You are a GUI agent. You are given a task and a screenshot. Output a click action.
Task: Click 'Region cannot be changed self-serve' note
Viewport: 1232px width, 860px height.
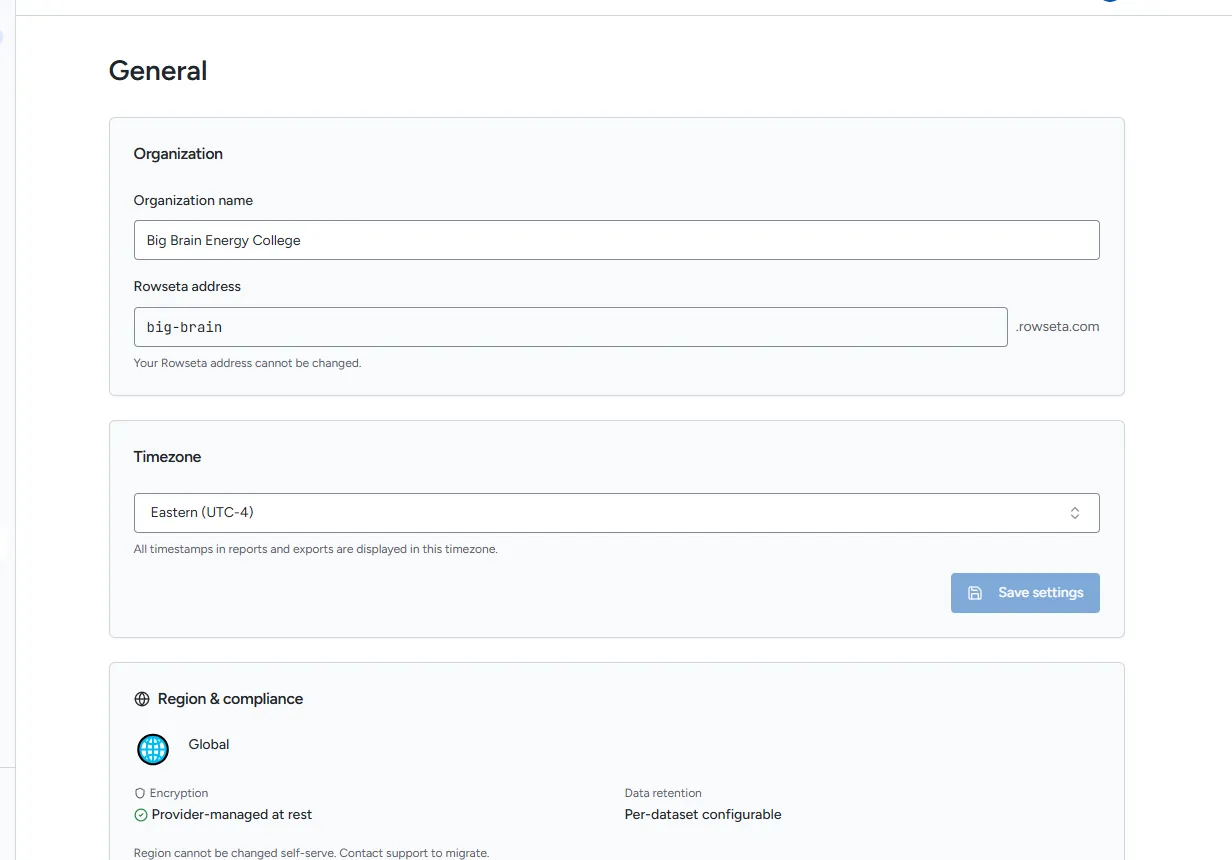(311, 853)
